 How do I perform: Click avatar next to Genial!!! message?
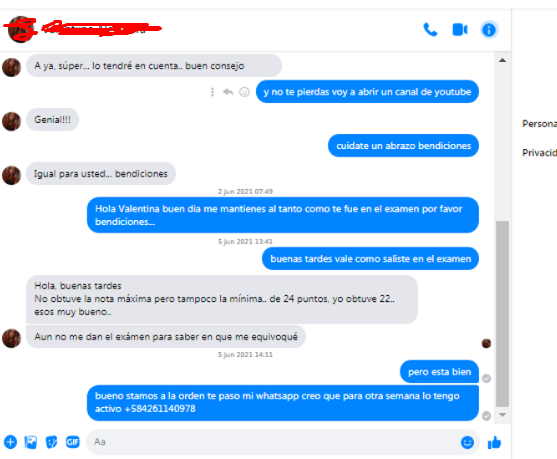click(x=11, y=121)
